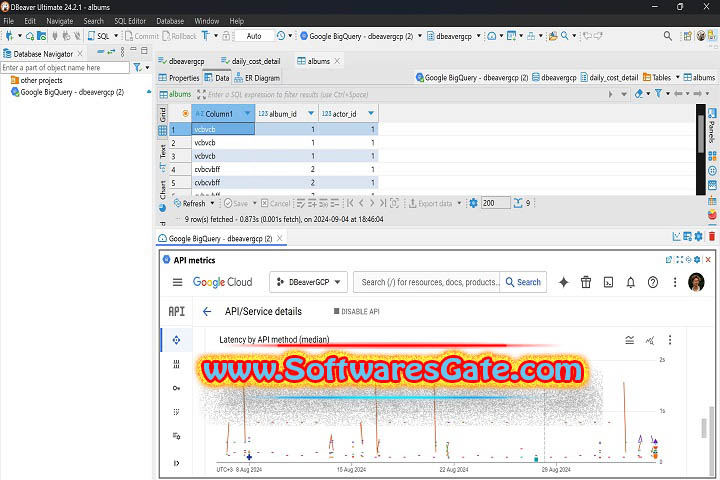The image size is (720, 480).
Task: Click the Google Cloud search field
Action: [x=429, y=282]
